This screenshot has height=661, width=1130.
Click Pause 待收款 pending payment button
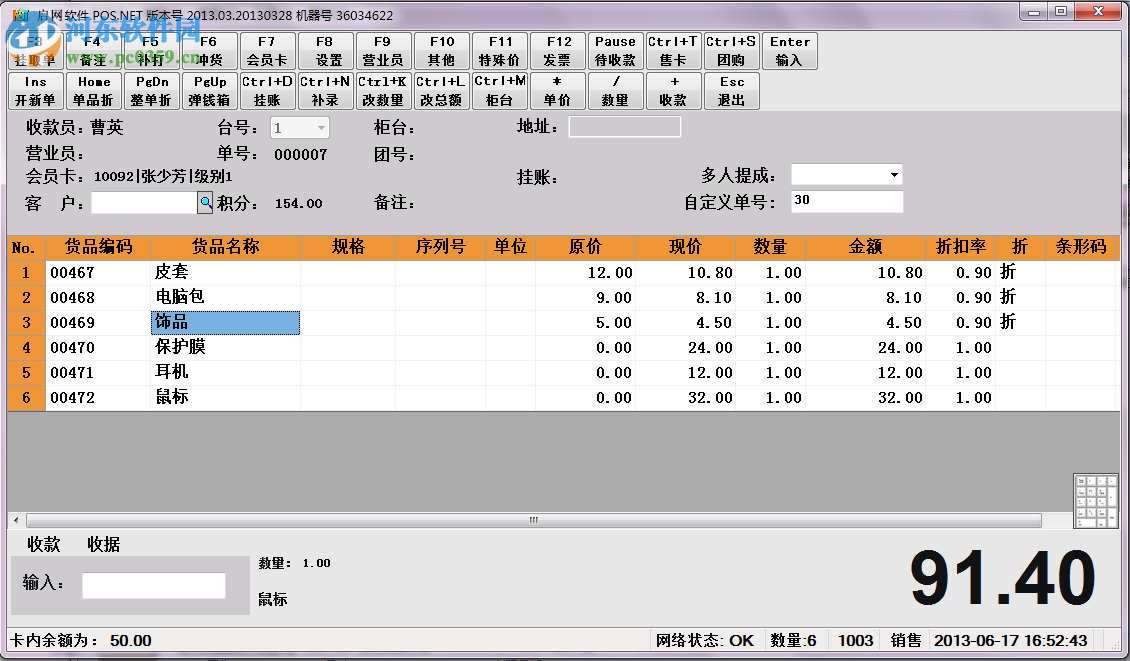click(x=615, y=51)
